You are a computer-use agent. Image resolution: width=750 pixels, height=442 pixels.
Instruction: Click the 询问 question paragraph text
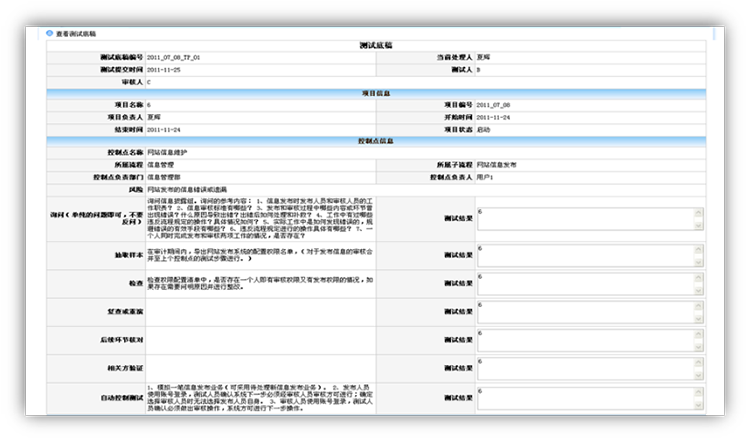point(260,219)
